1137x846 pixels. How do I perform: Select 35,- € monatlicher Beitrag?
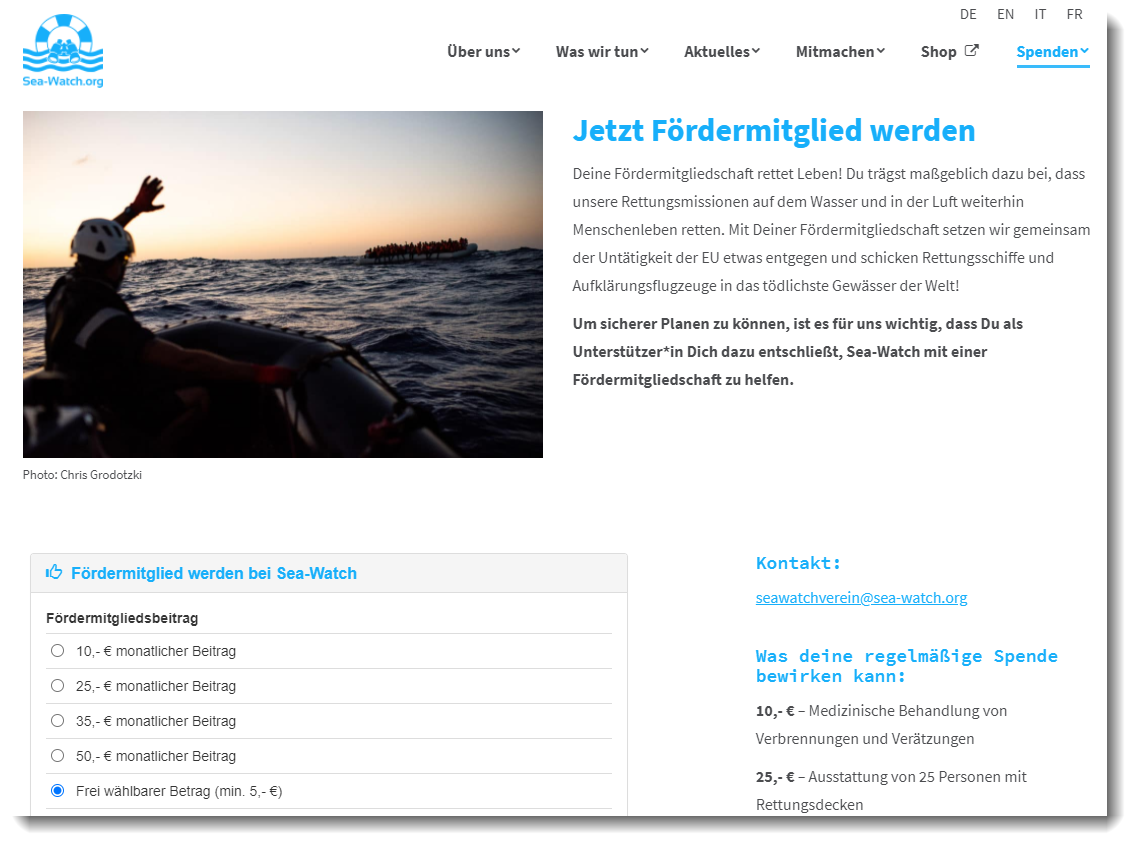pos(58,721)
